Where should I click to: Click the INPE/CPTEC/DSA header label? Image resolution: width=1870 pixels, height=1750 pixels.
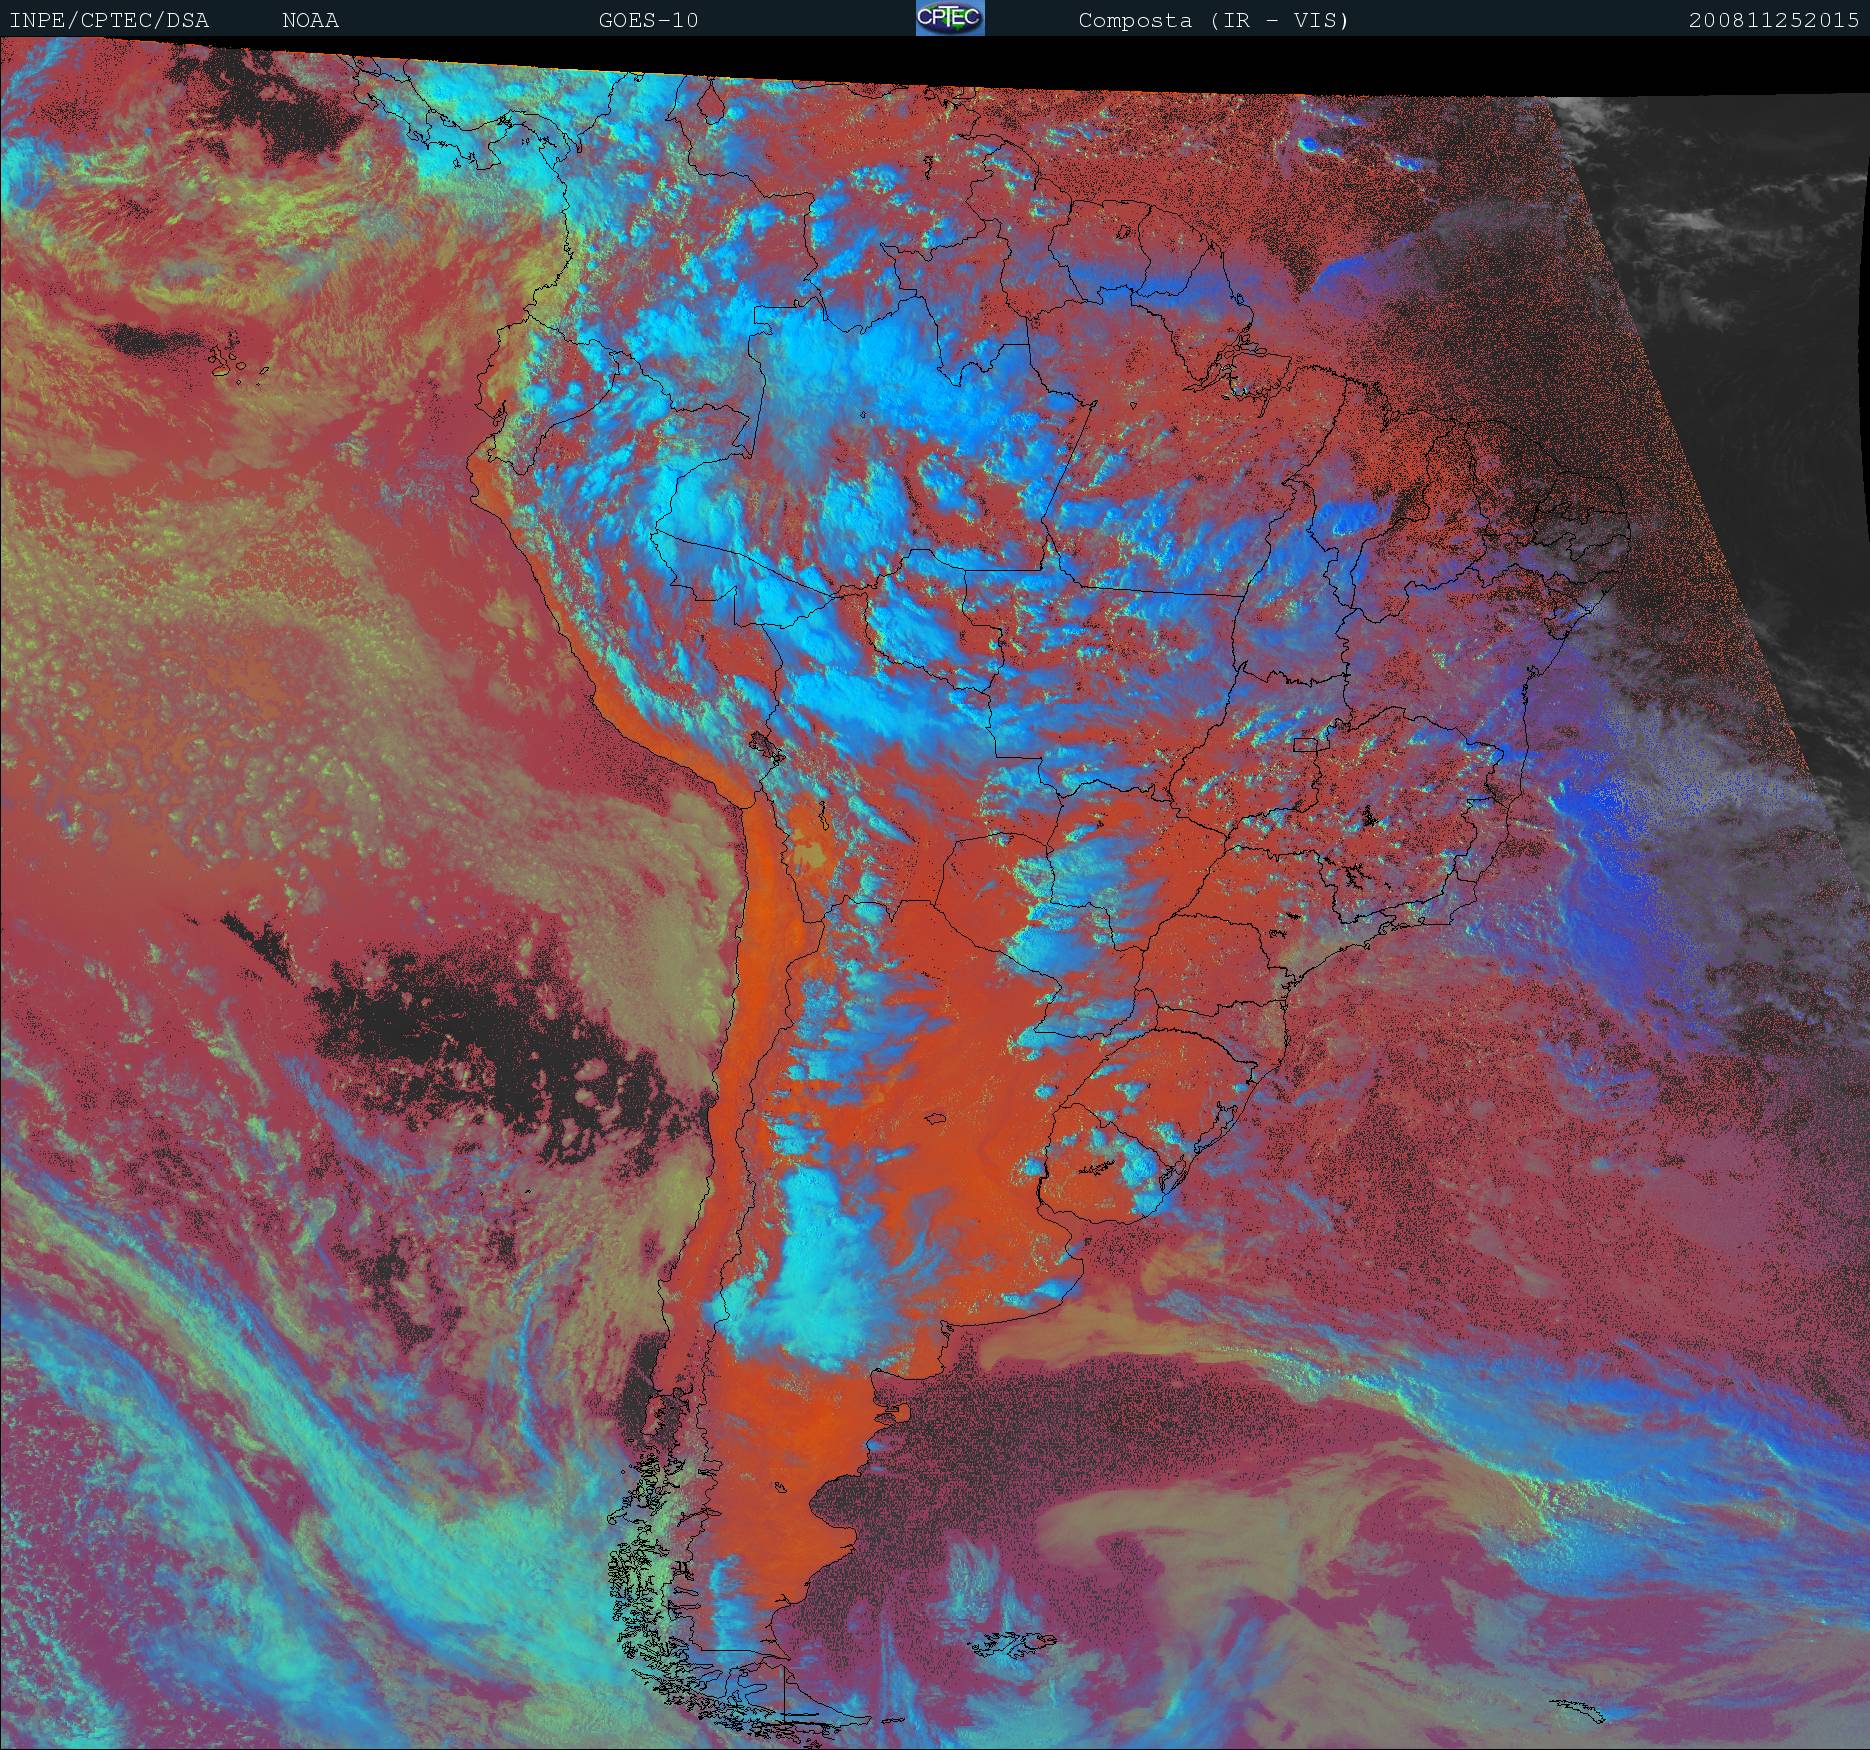tap(109, 20)
